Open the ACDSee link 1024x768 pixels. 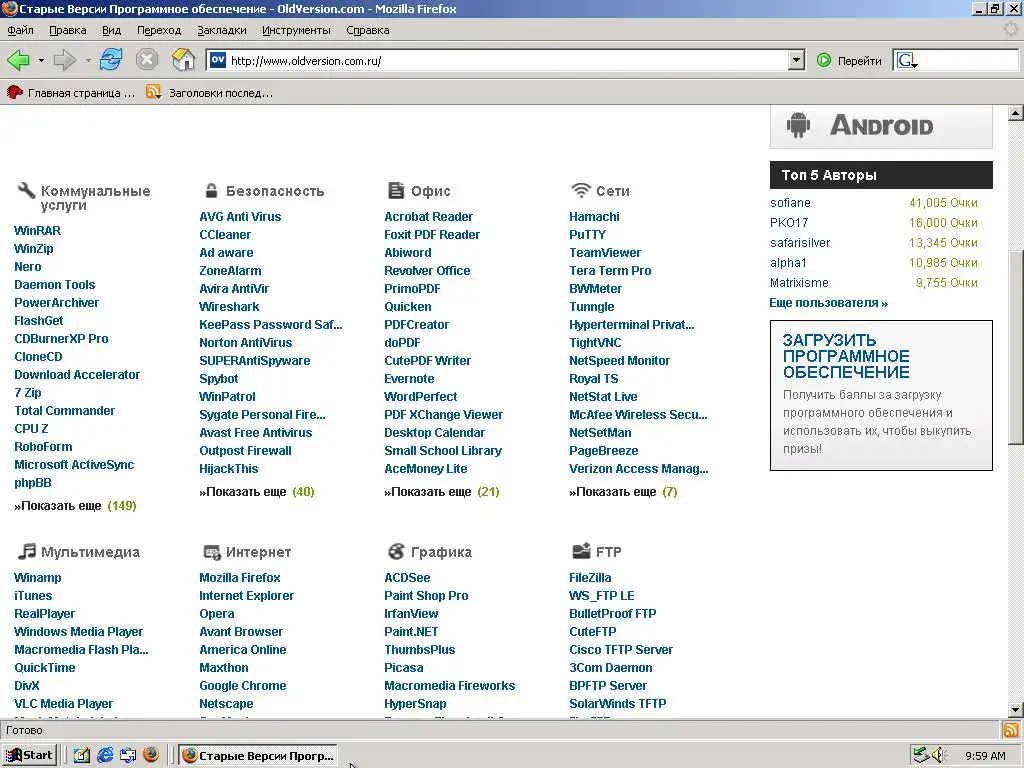[407, 577]
